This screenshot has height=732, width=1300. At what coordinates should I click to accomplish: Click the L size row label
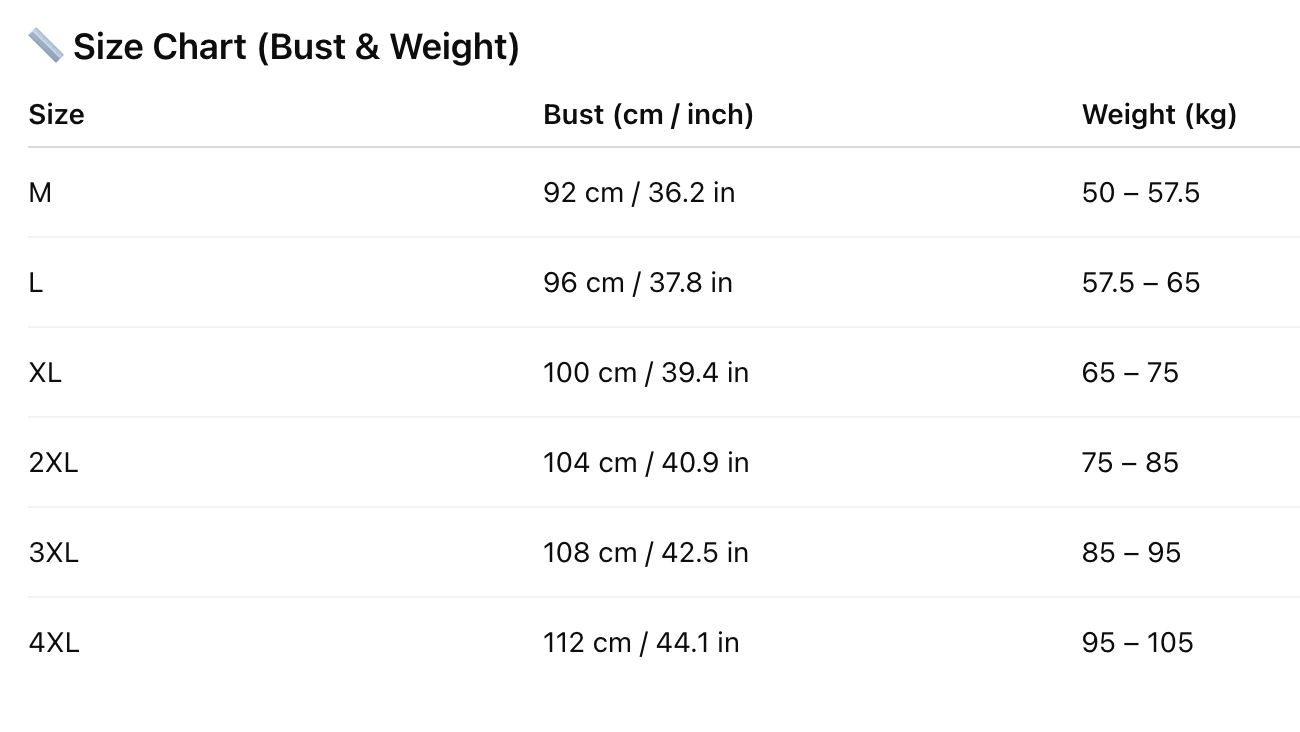click(36, 282)
